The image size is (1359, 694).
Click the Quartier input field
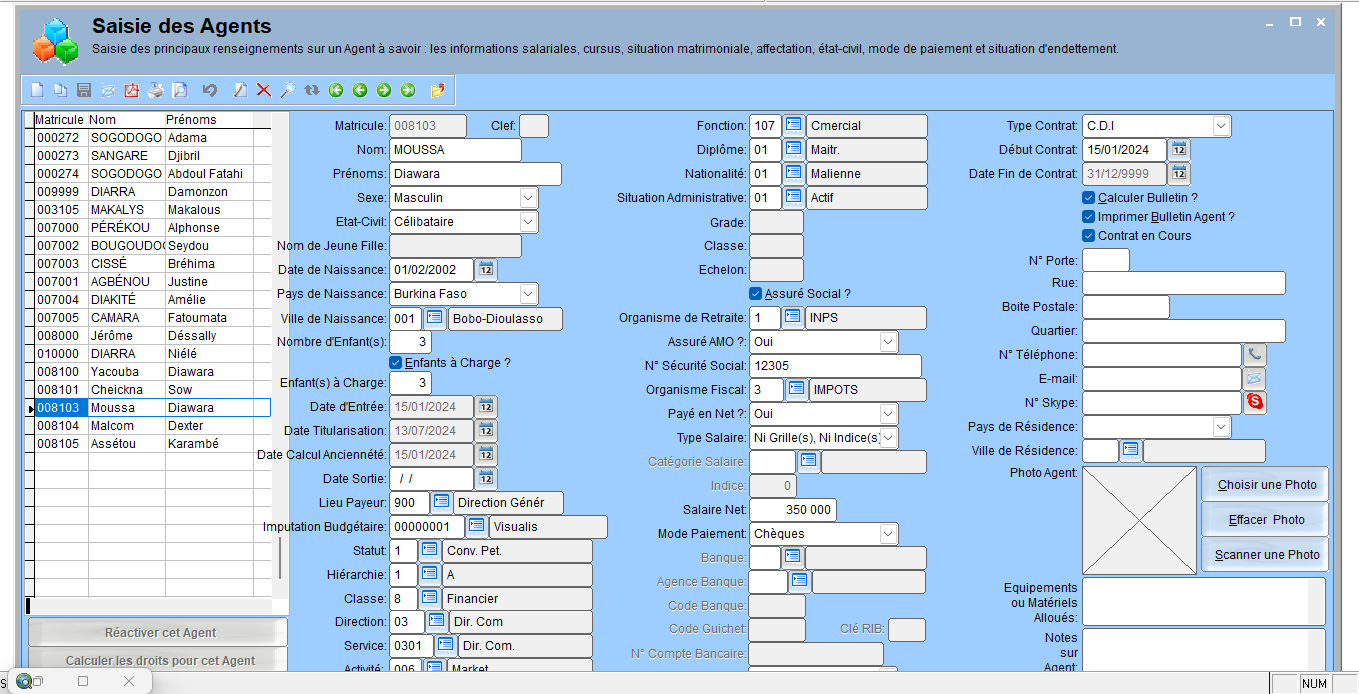pos(1184,331)
